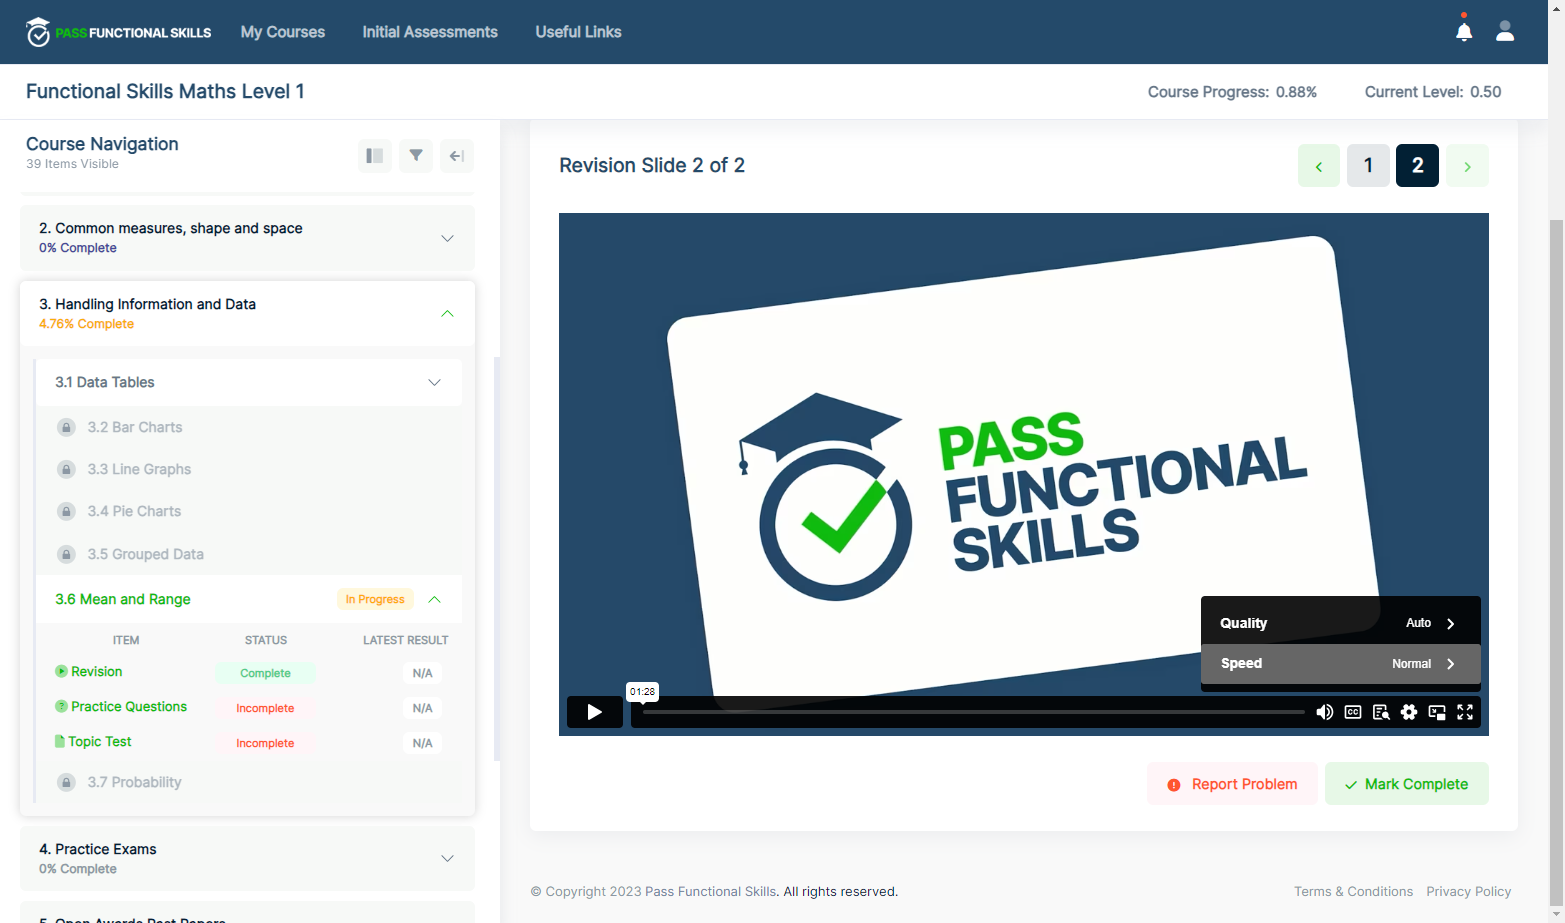The height and width of the screenshot is (923, 1565).
Task: Open the course navigation filter
Action: click(416, 156)
